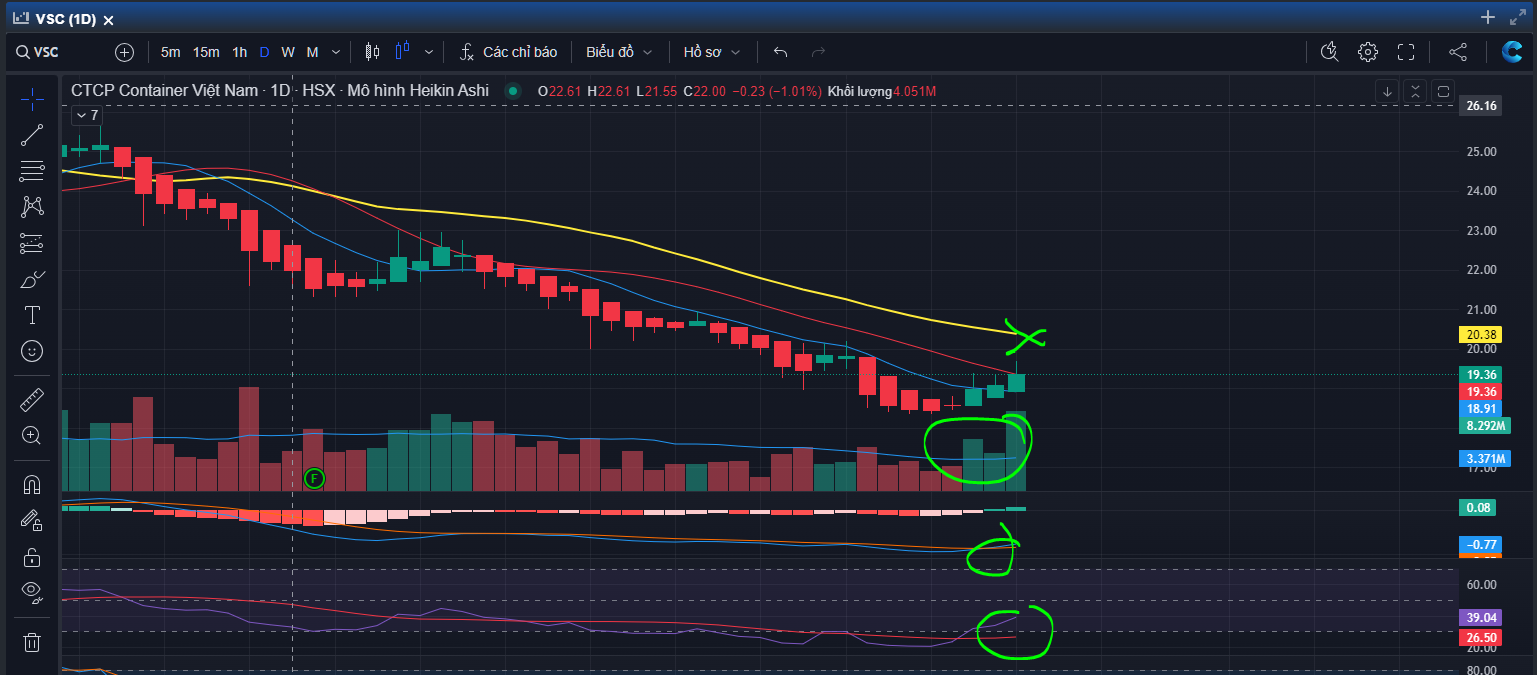The image size is (1537, 675).
Task: Click the Mô hình Heikin Ashi label
Action: click(418, 91)
